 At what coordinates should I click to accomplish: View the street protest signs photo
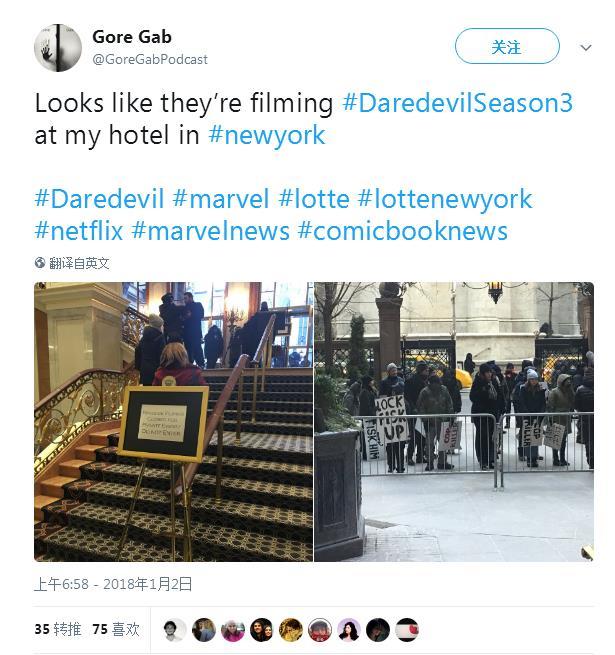coord(454,421)
